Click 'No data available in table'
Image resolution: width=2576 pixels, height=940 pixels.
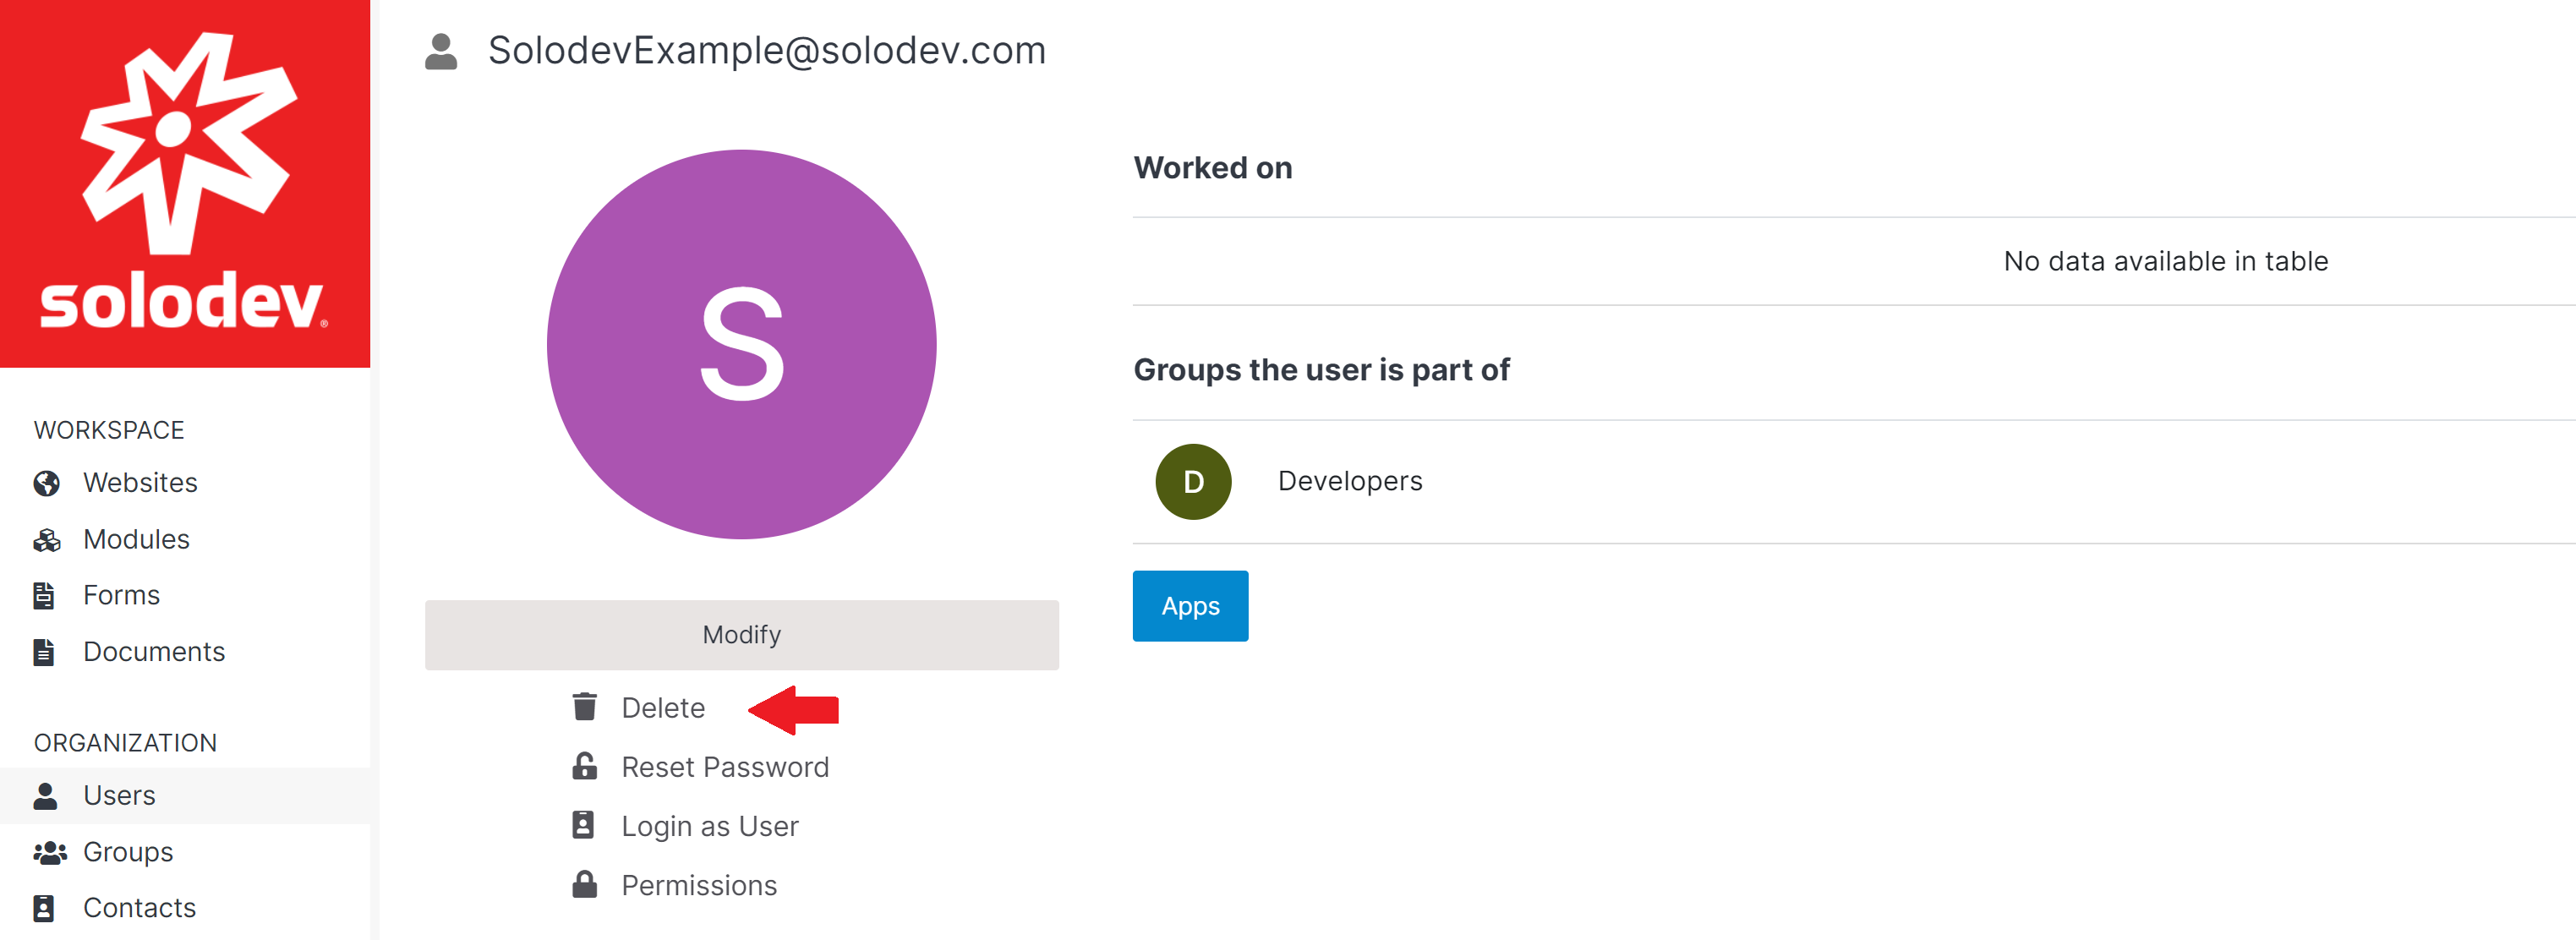pos(2166,261)
